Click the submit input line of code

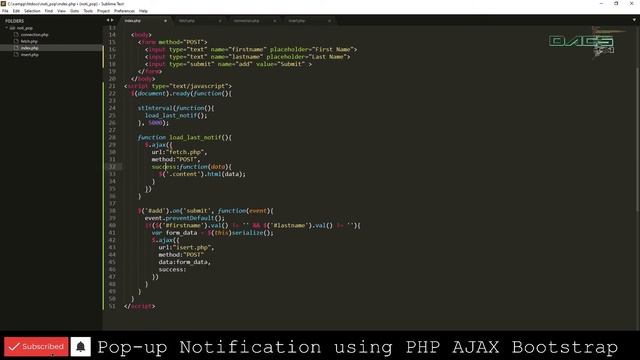[x=228, y=64]
